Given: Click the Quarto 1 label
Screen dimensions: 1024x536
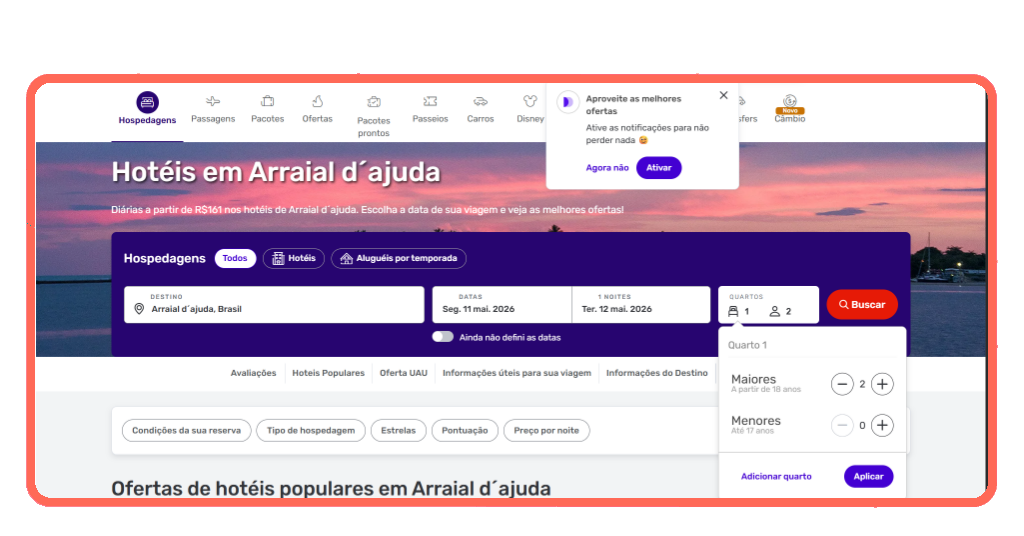Looking at the screenshot, I should pos(748,345).
